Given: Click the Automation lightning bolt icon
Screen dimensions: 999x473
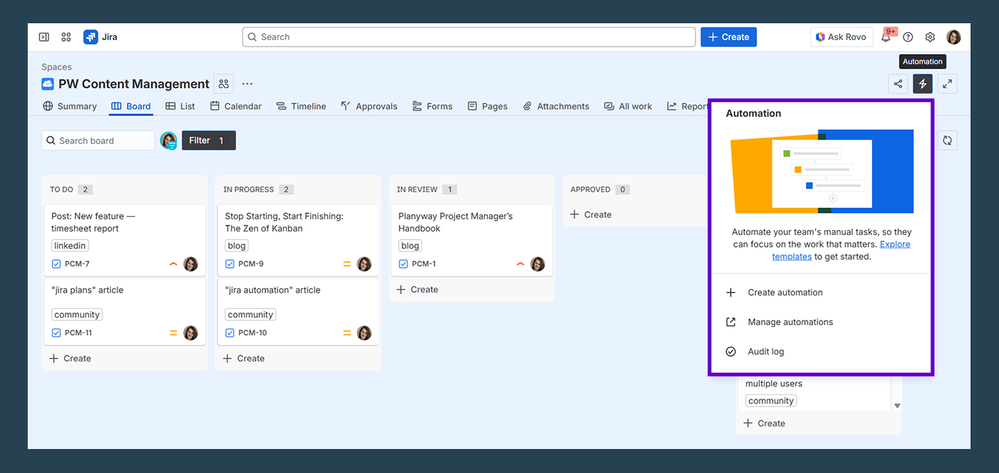Looking at the screenshot, I should 923,84.
